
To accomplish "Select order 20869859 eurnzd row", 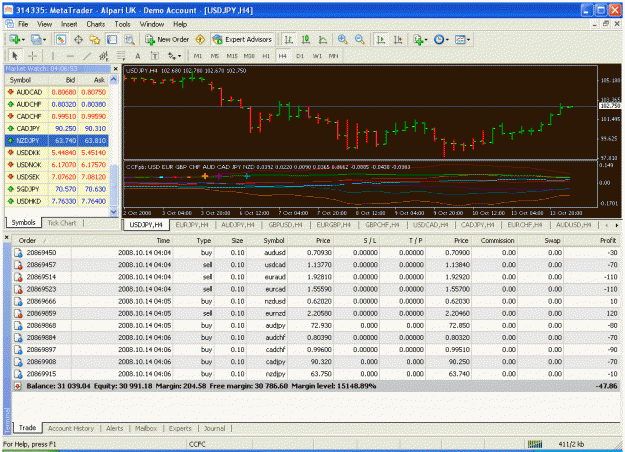I will coord(316,313).
